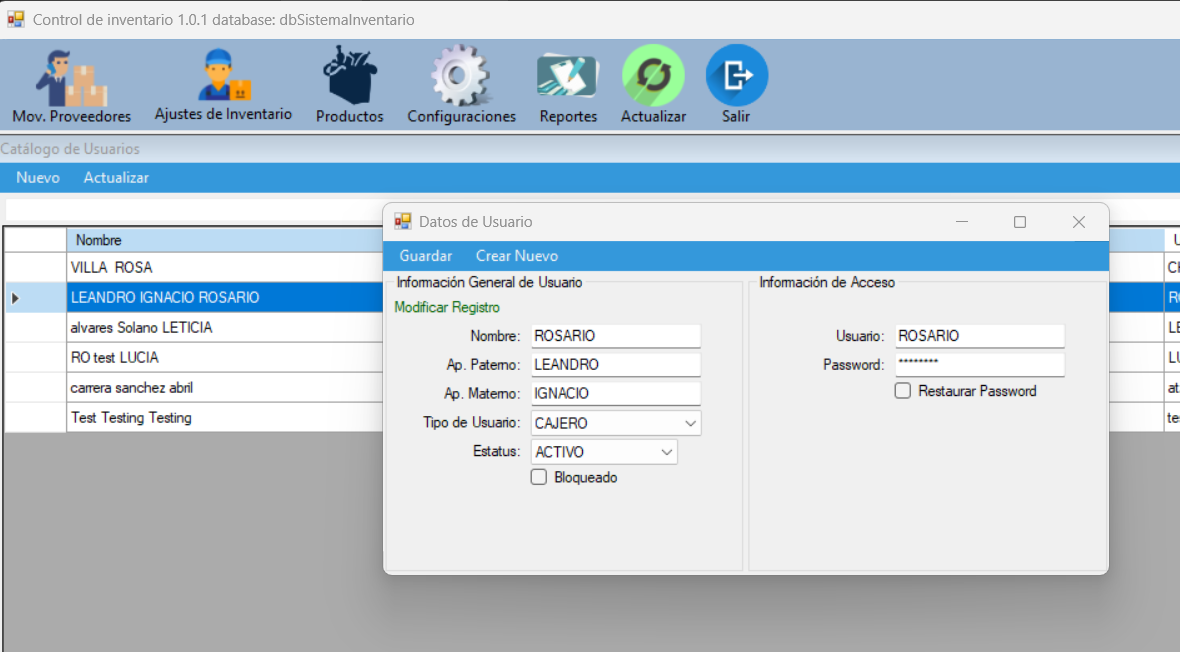Click the Ajustes de Inventario icon
Screen dimensions: 1180x652
tap(223, 77)
